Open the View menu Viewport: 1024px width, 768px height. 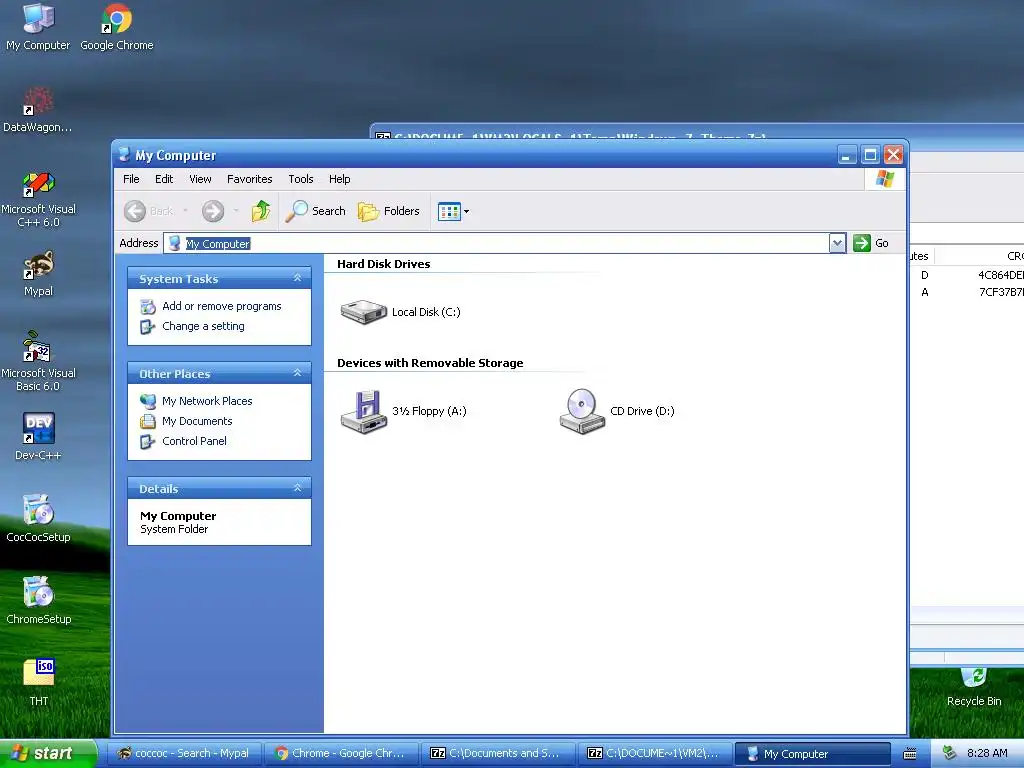200,179
